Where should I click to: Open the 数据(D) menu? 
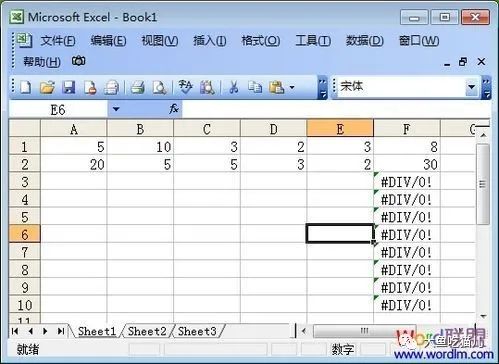pyautogui.click(x=365, y=41)
